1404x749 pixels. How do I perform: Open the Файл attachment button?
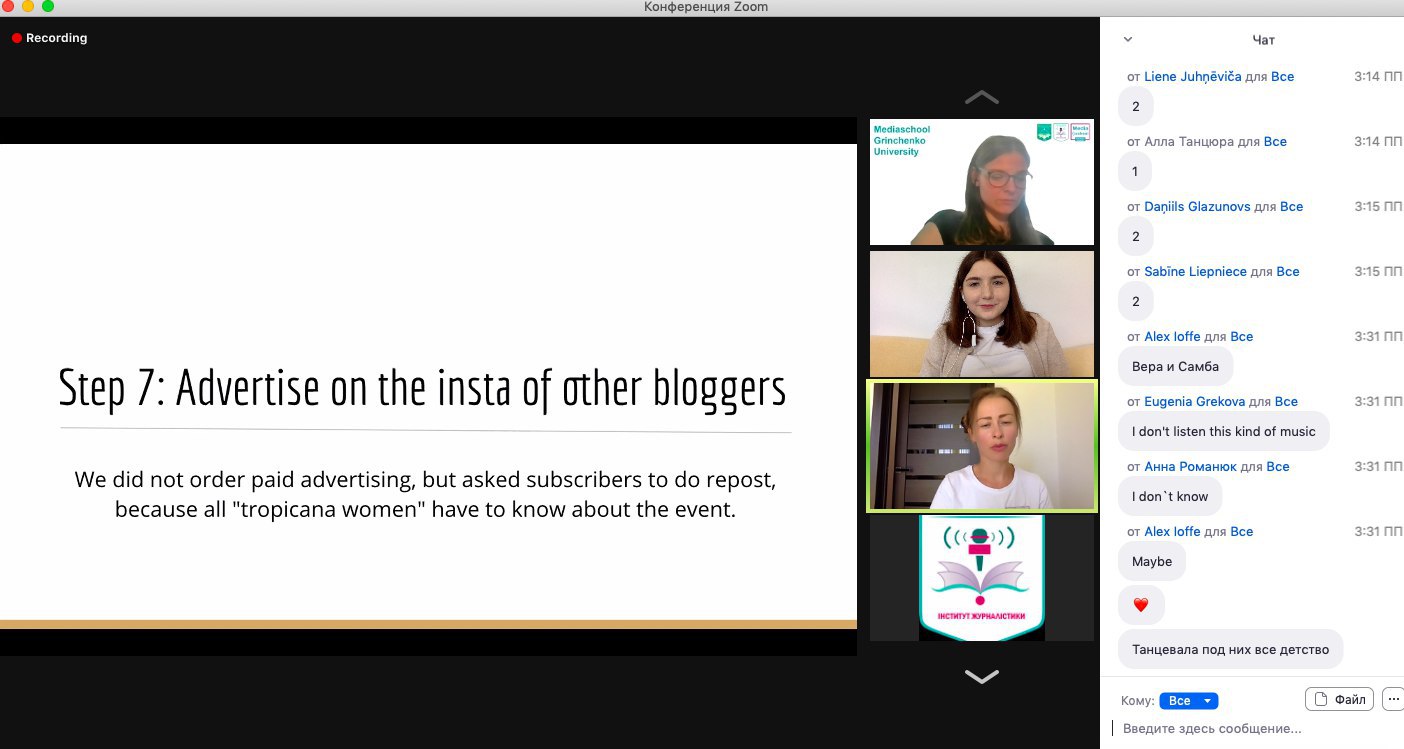pos(1340,700)
